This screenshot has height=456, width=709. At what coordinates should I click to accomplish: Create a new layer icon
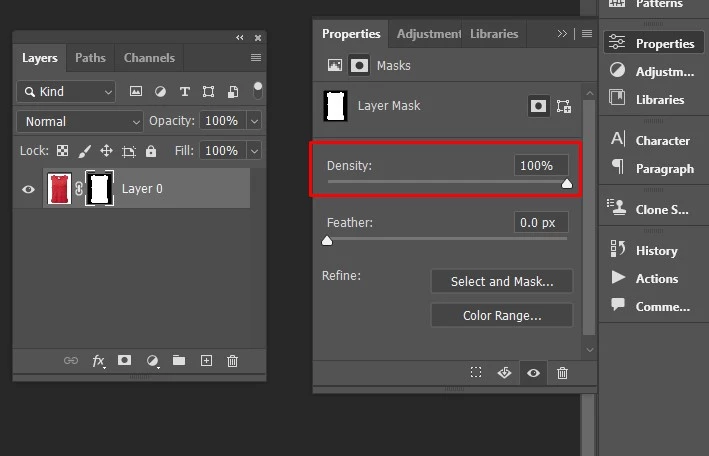206,361
